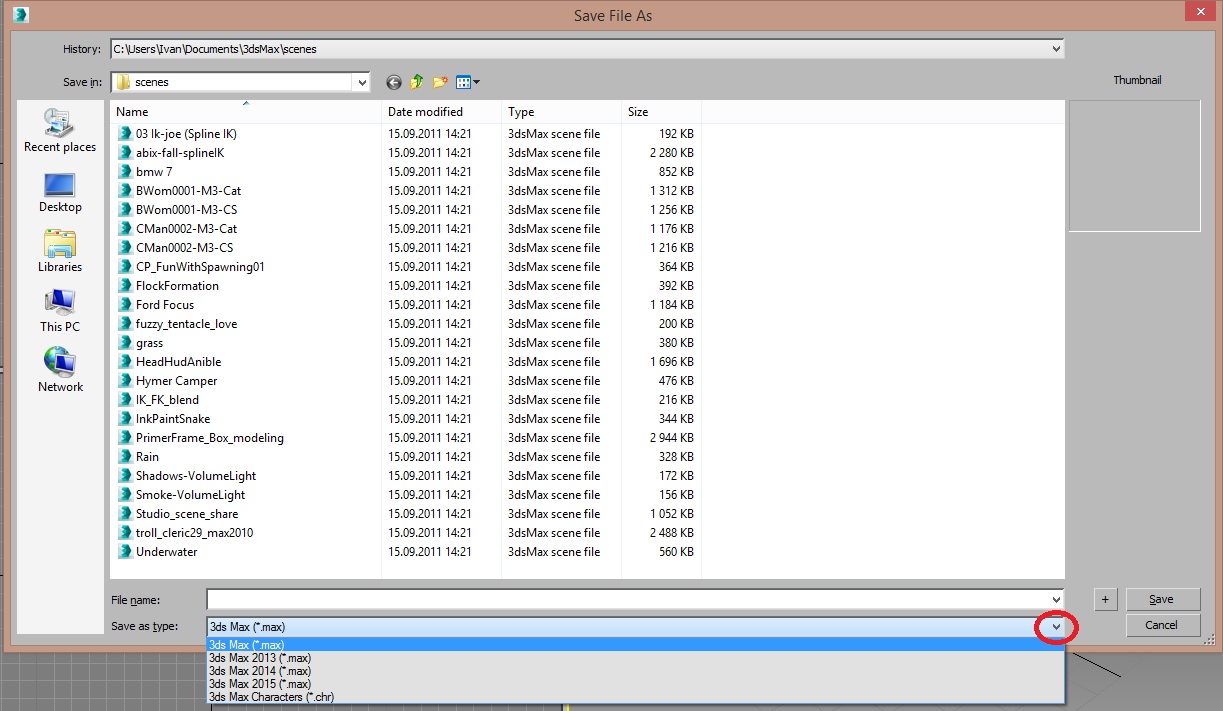This screenshot has width=1223, height=711.
Task: Select the file troll_cleric29_max2010
Action: [194, 533]
